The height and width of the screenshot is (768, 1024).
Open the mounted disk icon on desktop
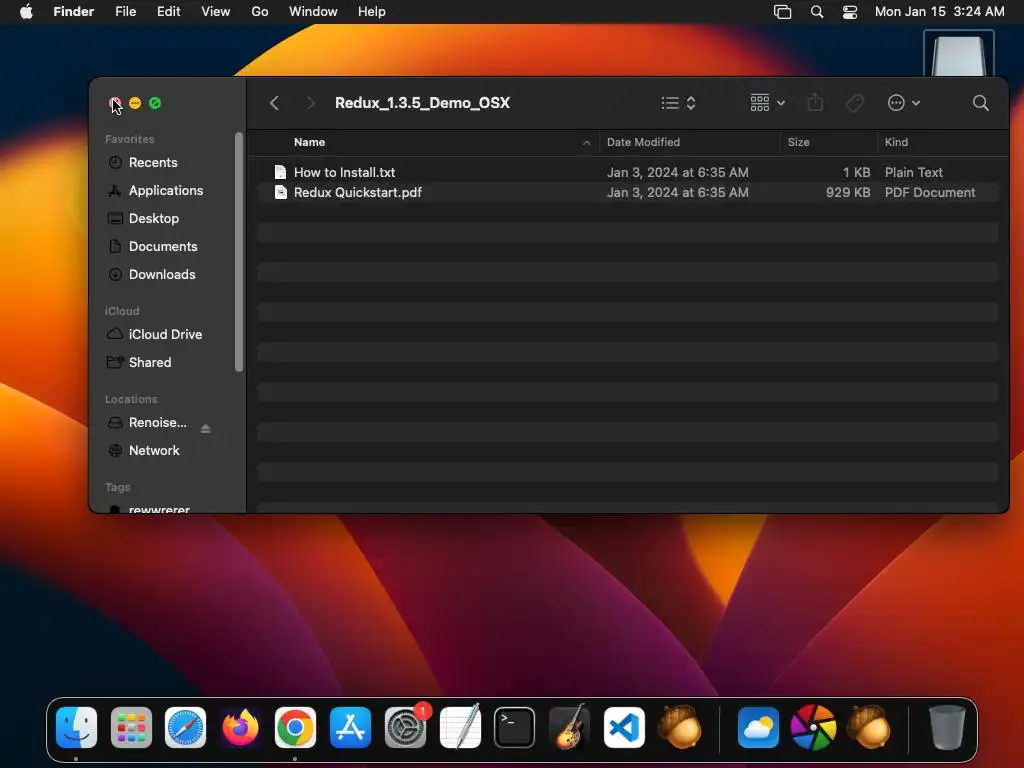959,54
